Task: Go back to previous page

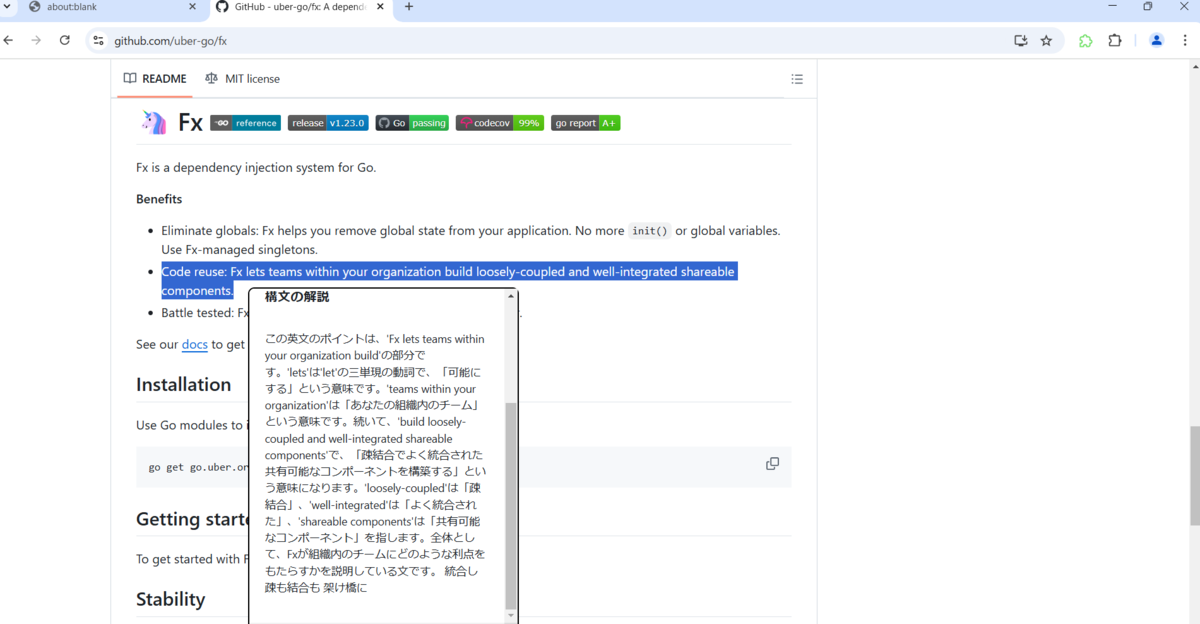Action: click(9, 40)
